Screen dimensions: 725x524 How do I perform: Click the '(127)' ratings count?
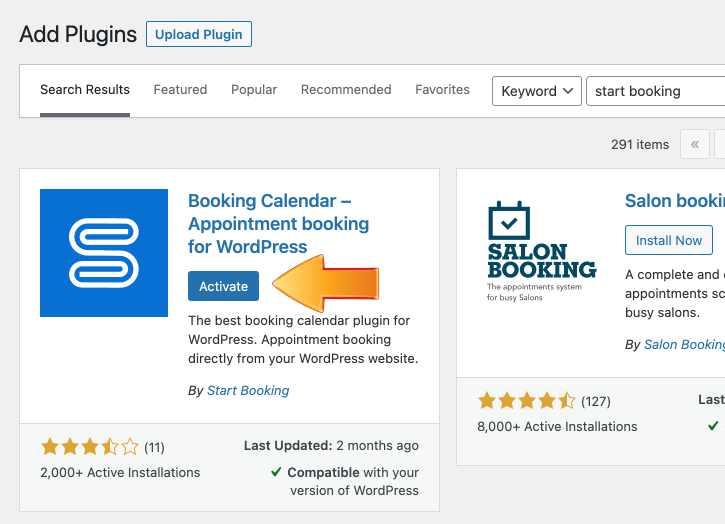[596, 401]
